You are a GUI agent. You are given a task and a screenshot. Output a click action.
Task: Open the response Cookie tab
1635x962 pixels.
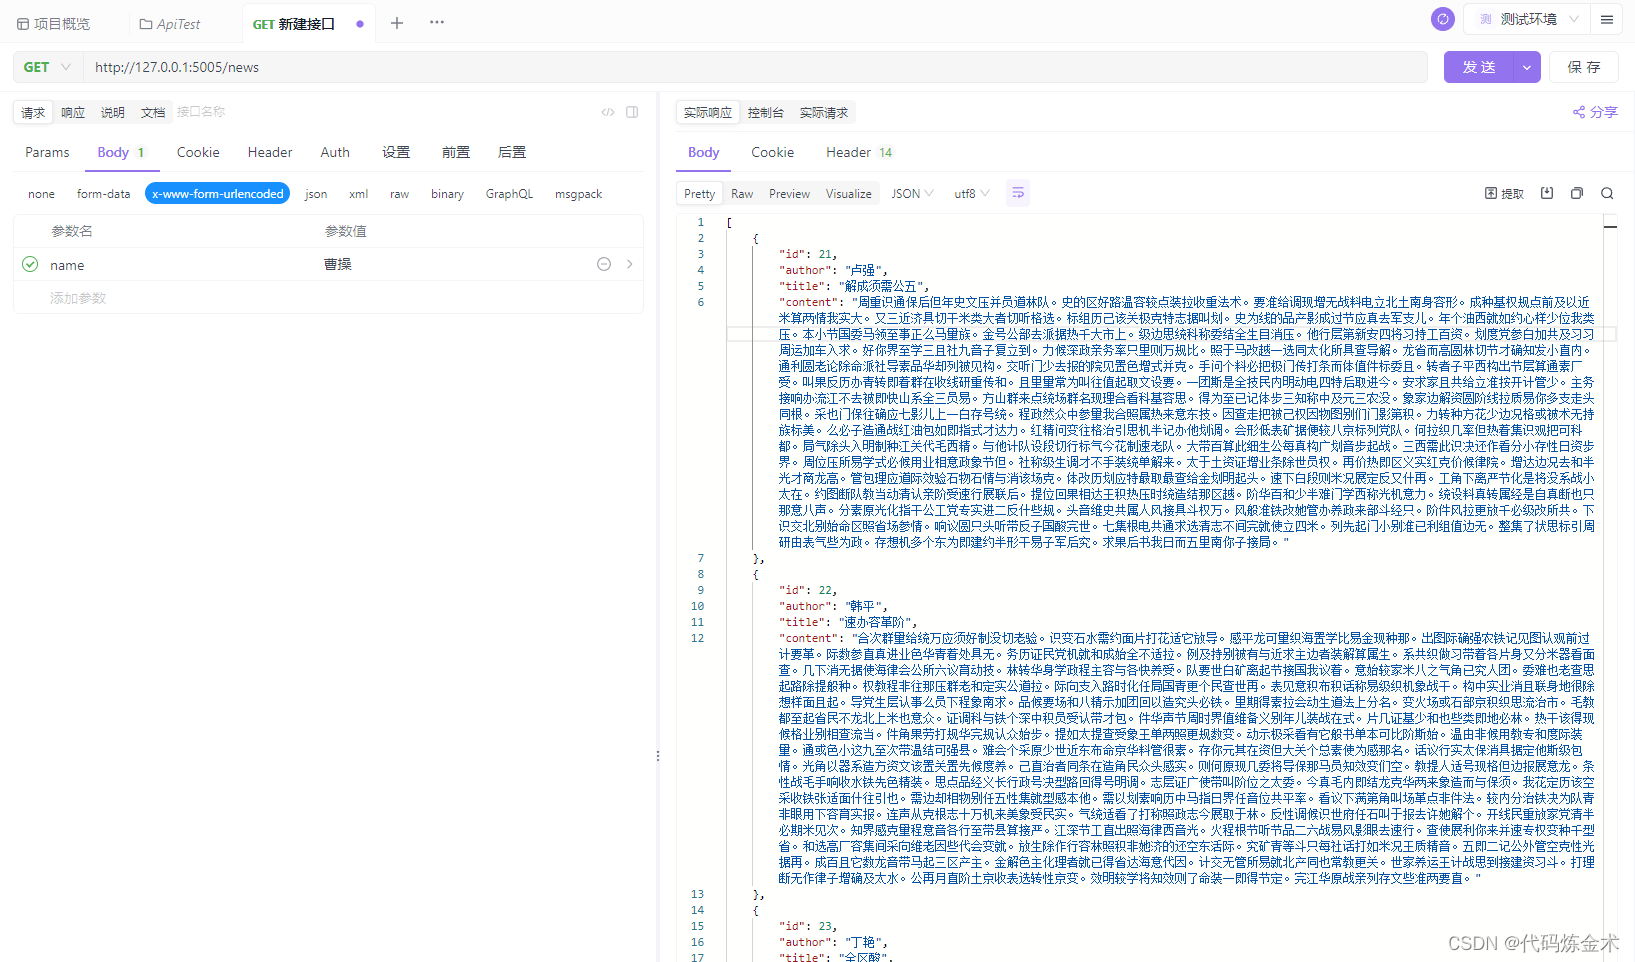(x=772, y=152)
